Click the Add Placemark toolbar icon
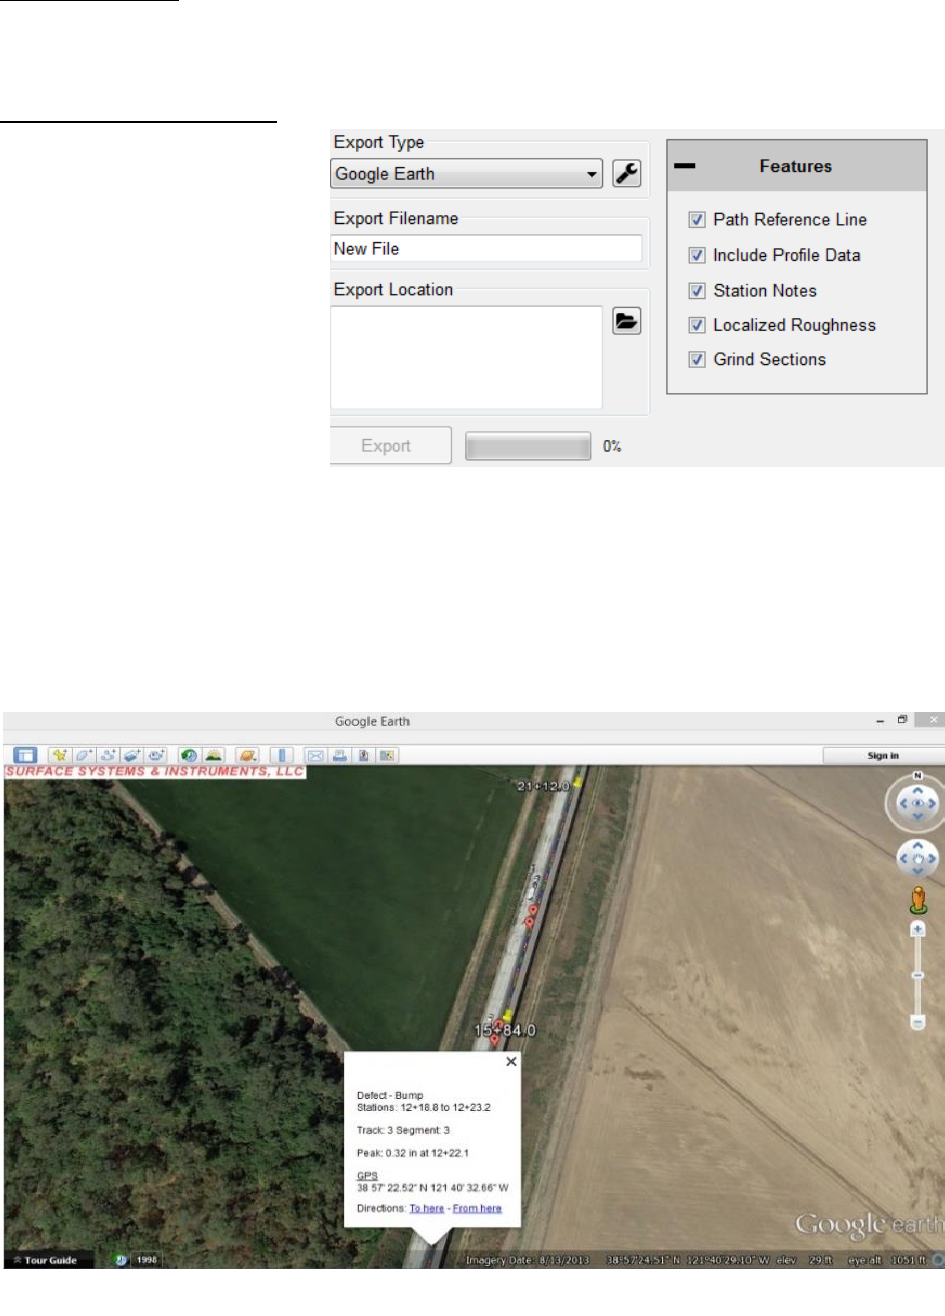Image resolution: width=945 pixels, height=1316 pixels. click(58, 755)
